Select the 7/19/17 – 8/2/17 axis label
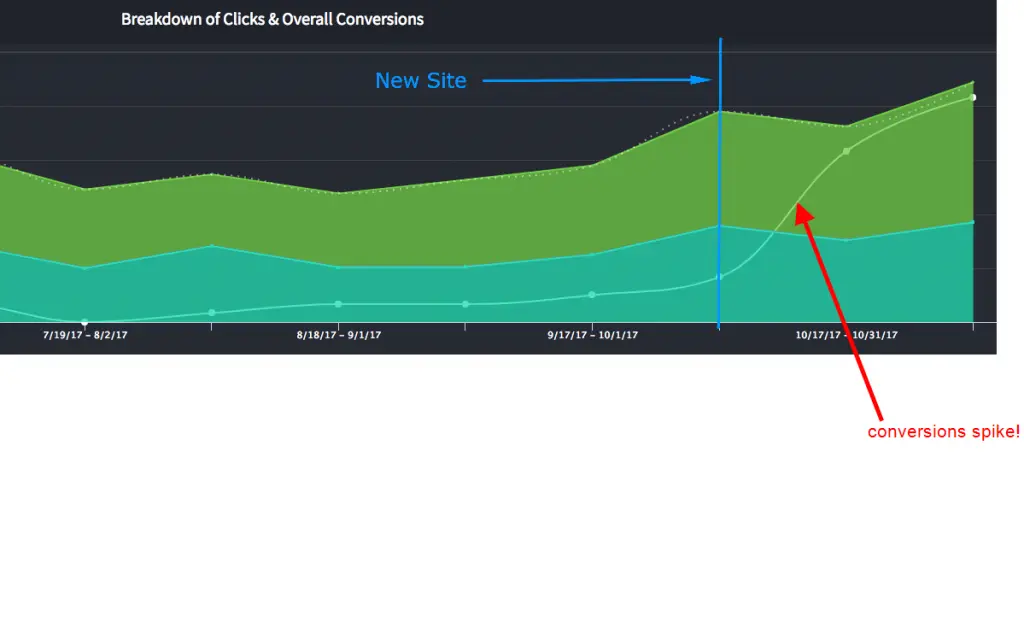This screenshot has width=1024, height=639. pos(85,335)
